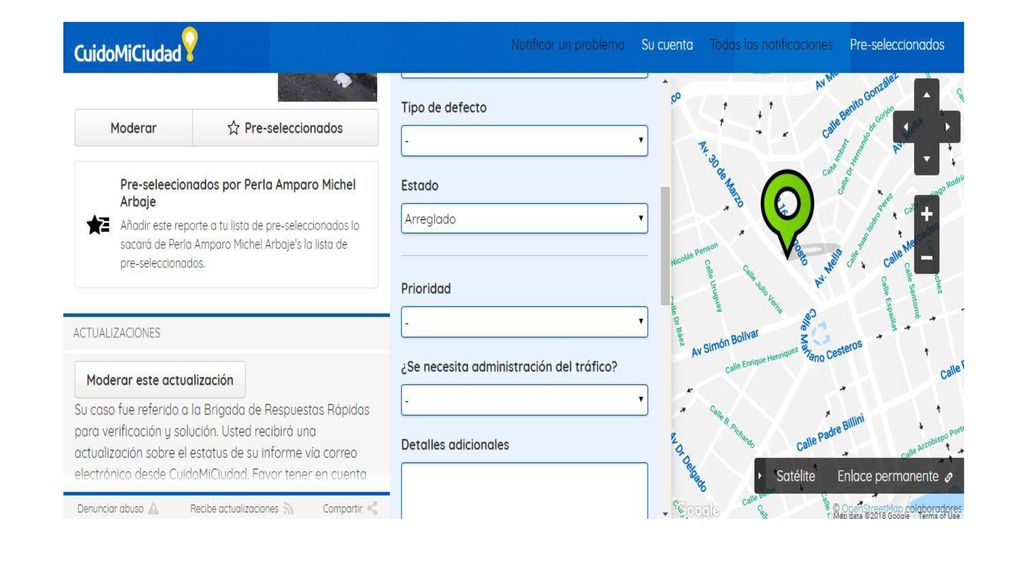Open Su cuenta menu item
The width and height of the screenshot is (1024, 576).
tap(667, 45)
